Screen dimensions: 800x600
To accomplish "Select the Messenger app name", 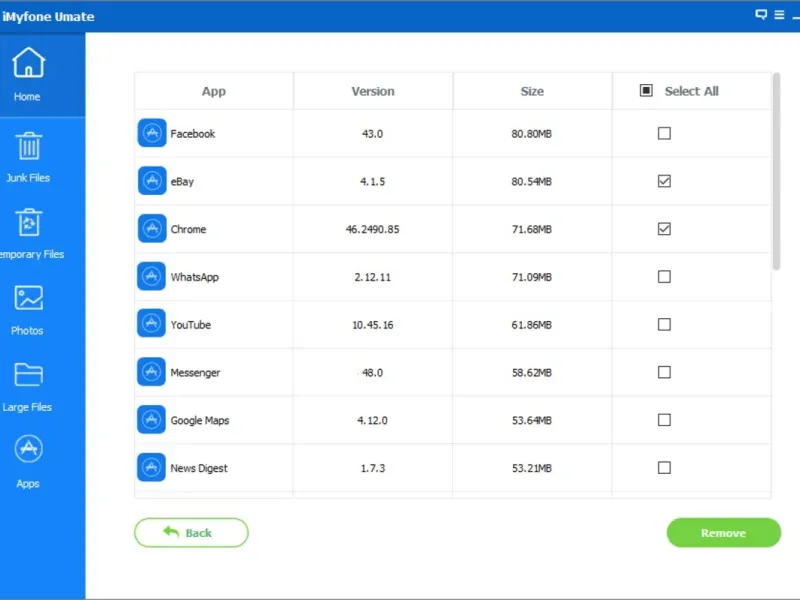I will tap(195, 373).
